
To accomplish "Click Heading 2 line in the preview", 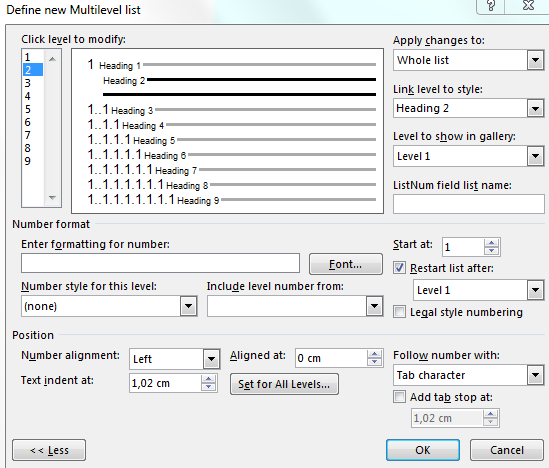I will [x=239, y=80].
